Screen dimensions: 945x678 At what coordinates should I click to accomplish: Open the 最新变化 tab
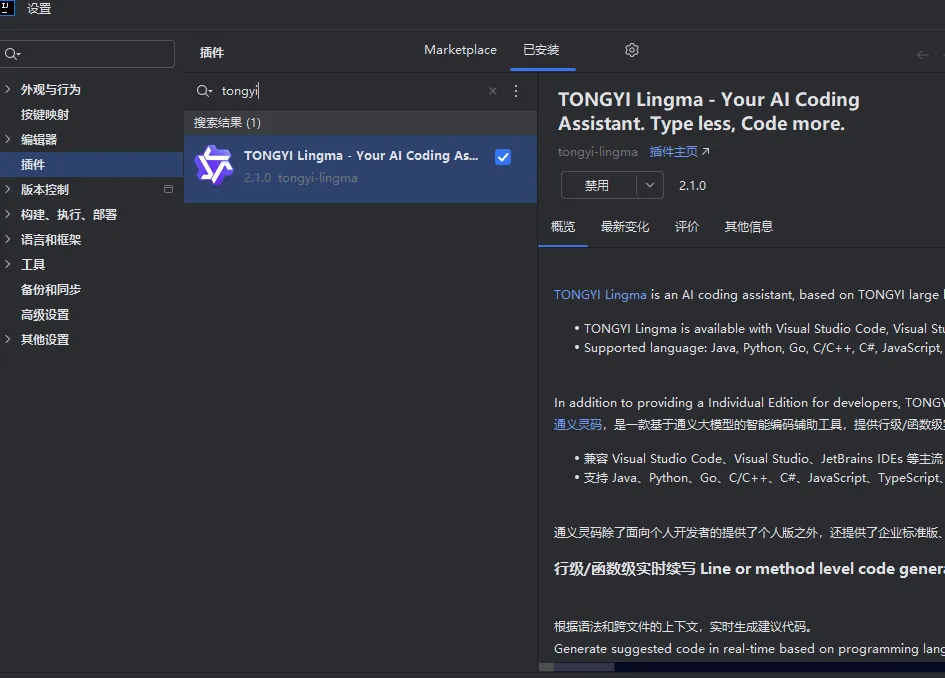(x=625, y=227)
